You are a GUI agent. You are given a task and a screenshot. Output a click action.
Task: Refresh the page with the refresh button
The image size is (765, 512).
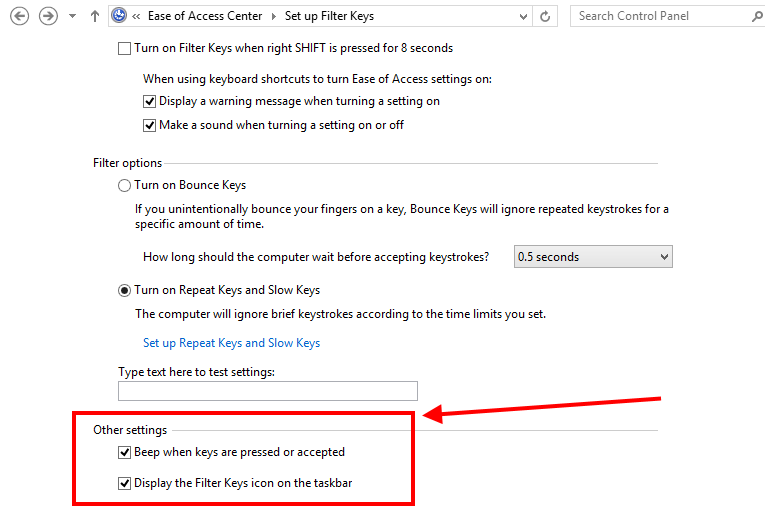point(545,16)
